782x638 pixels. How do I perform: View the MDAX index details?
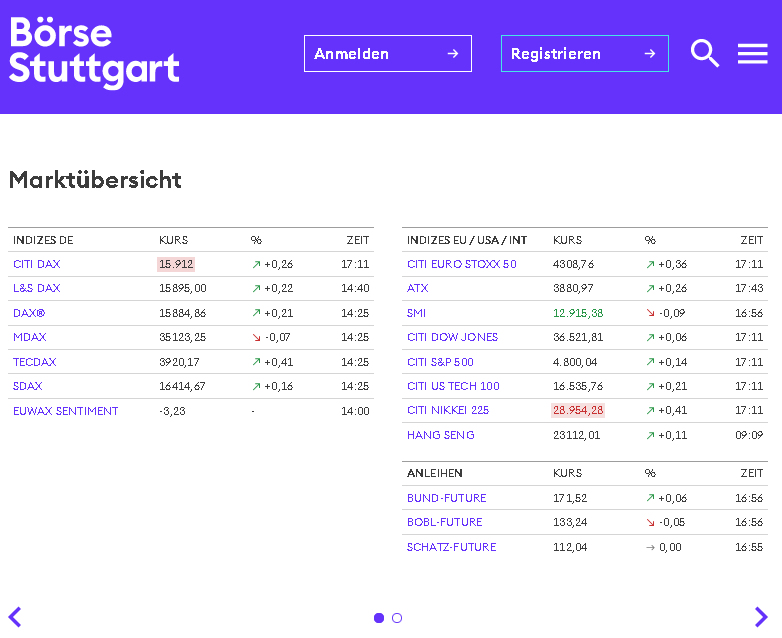coord(30,337)
